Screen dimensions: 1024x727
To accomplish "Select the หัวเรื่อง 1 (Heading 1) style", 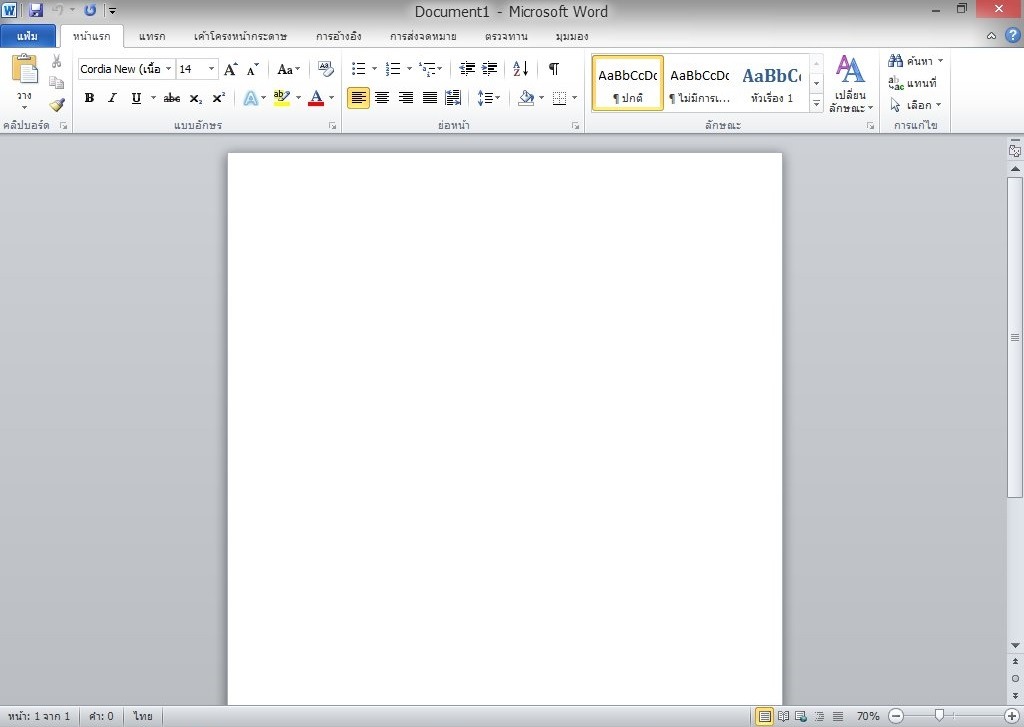I will pyautogui.click(x=772, y=84).
